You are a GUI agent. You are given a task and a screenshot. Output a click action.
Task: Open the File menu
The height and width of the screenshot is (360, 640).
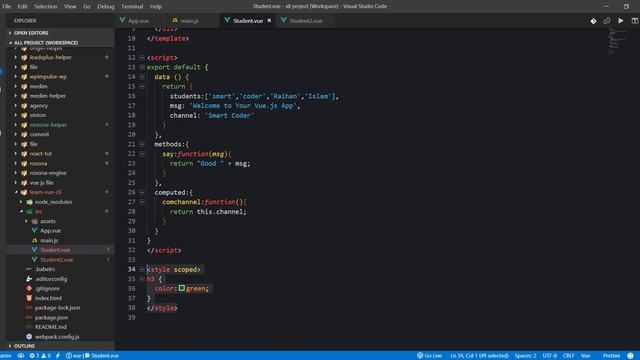7,7
